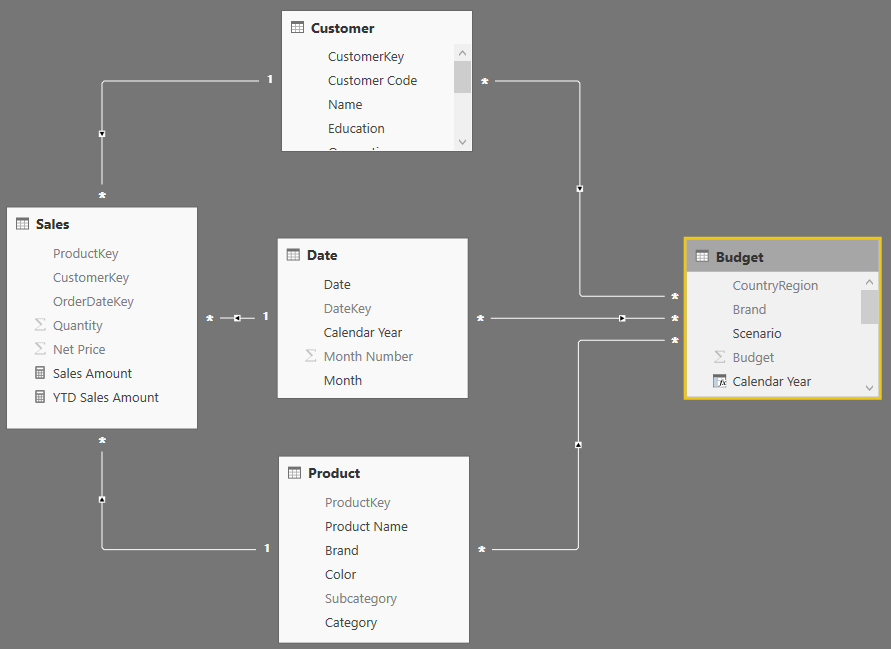Click calculator icon beside YTD Sales Amount
Screen dimensions: 891x649
pos(40,397)
